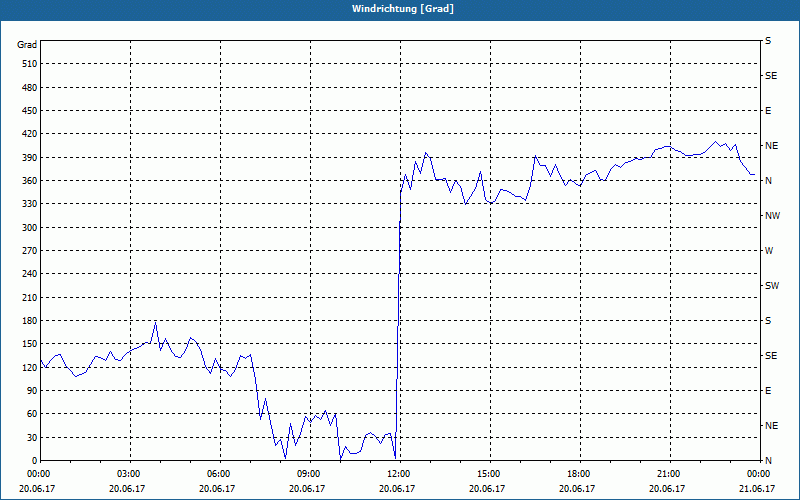Select the 330 tick on the Grad axis
800x500 pixels.
coord(30,204)
